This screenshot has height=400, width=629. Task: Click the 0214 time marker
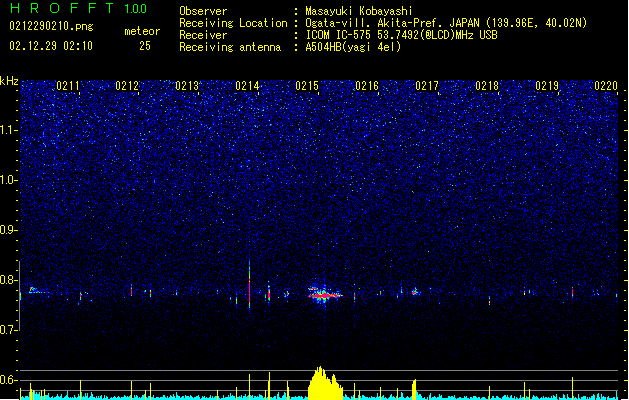point(247,86)
